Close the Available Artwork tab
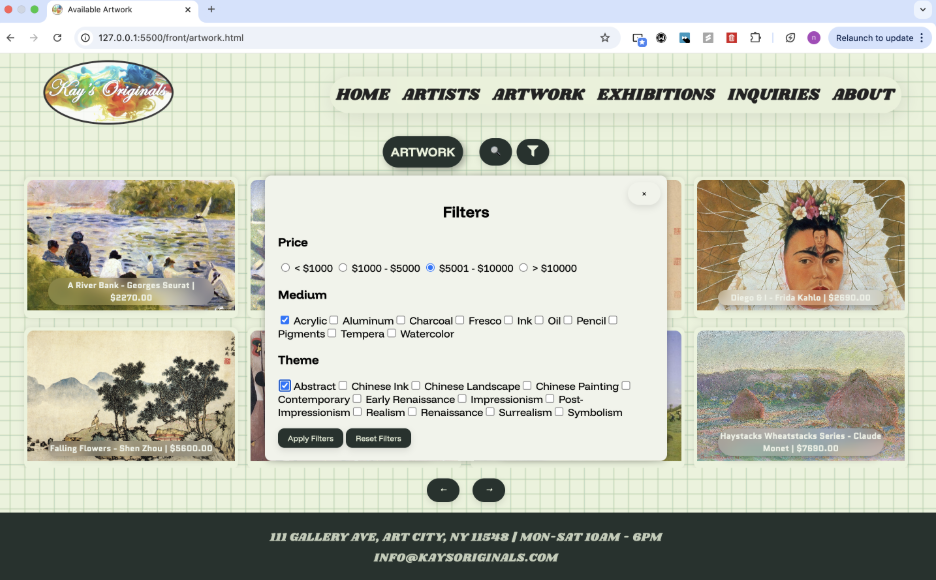 tap(187, 10)
